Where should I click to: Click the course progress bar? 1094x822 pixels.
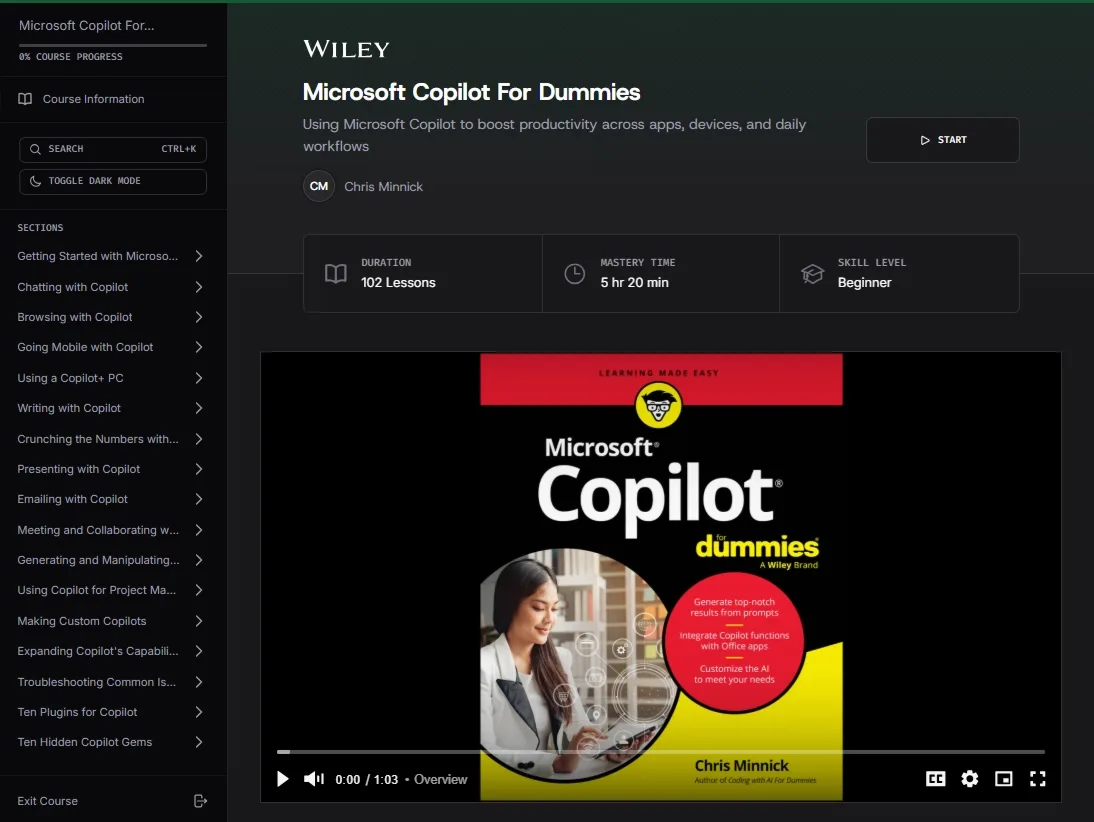click(x=113, y=45)
